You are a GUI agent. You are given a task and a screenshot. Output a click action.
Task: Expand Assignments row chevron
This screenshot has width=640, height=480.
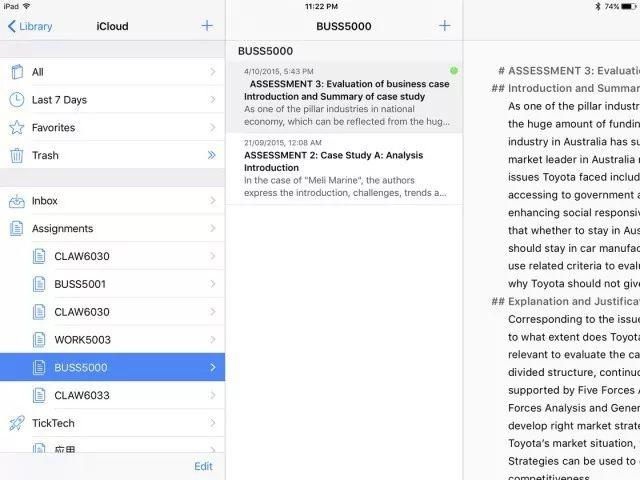pos(213,229)
